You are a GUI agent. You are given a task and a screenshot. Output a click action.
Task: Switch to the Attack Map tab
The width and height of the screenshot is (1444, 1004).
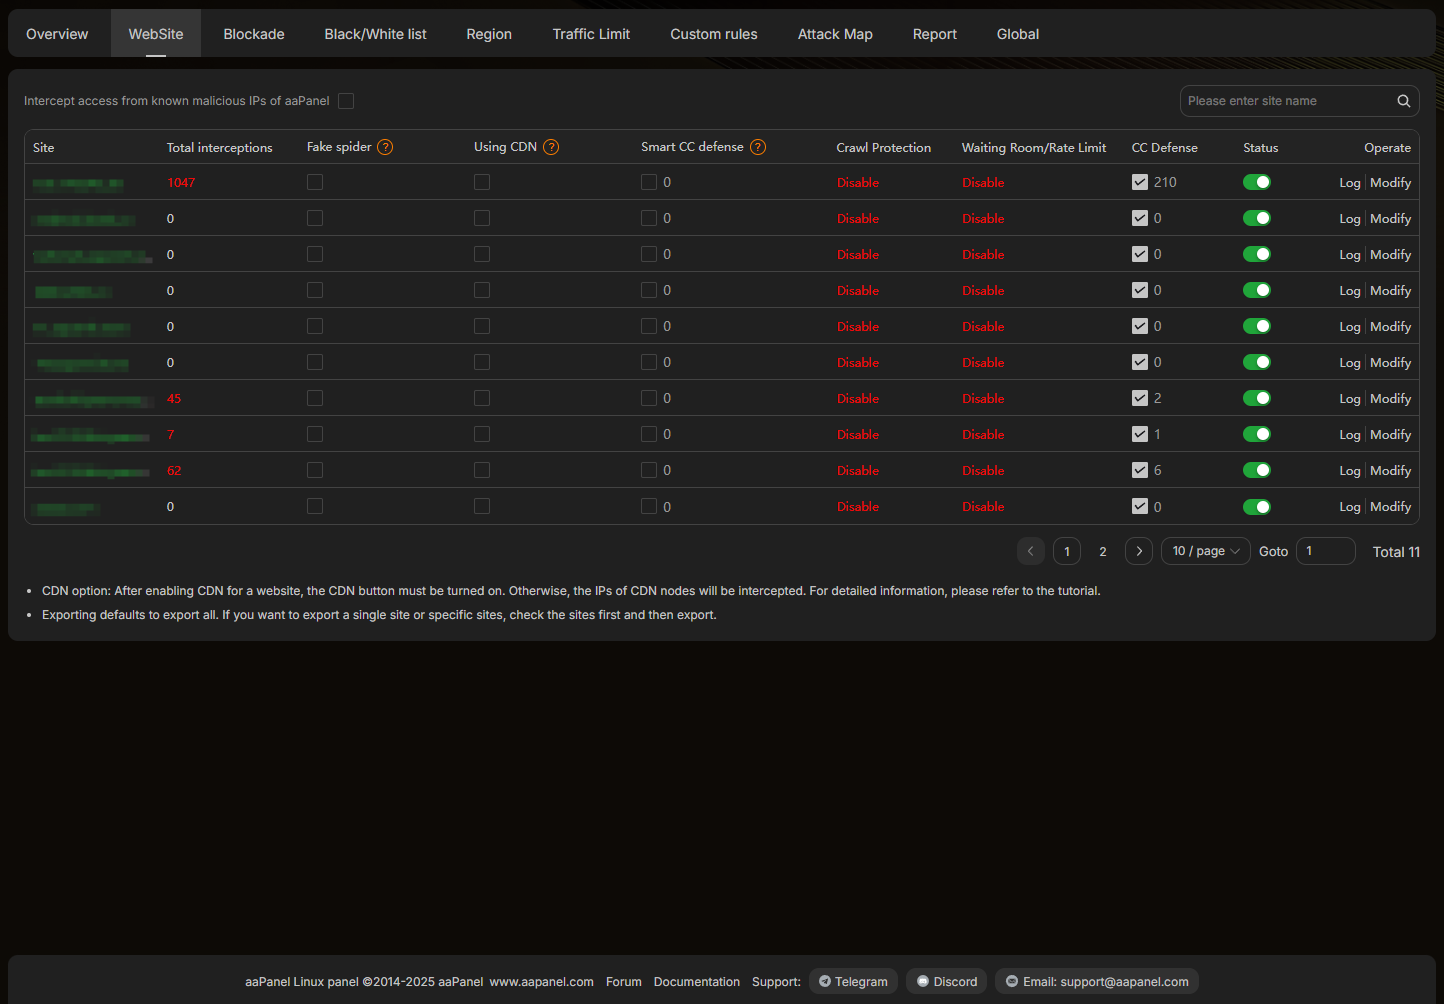[x=835, y=34]
